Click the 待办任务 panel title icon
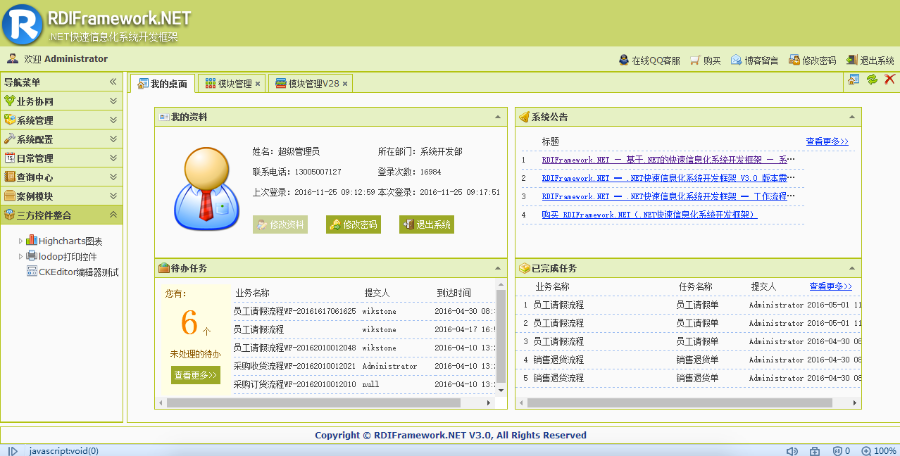Screen dimensions: 900x456 coord(164,268)
